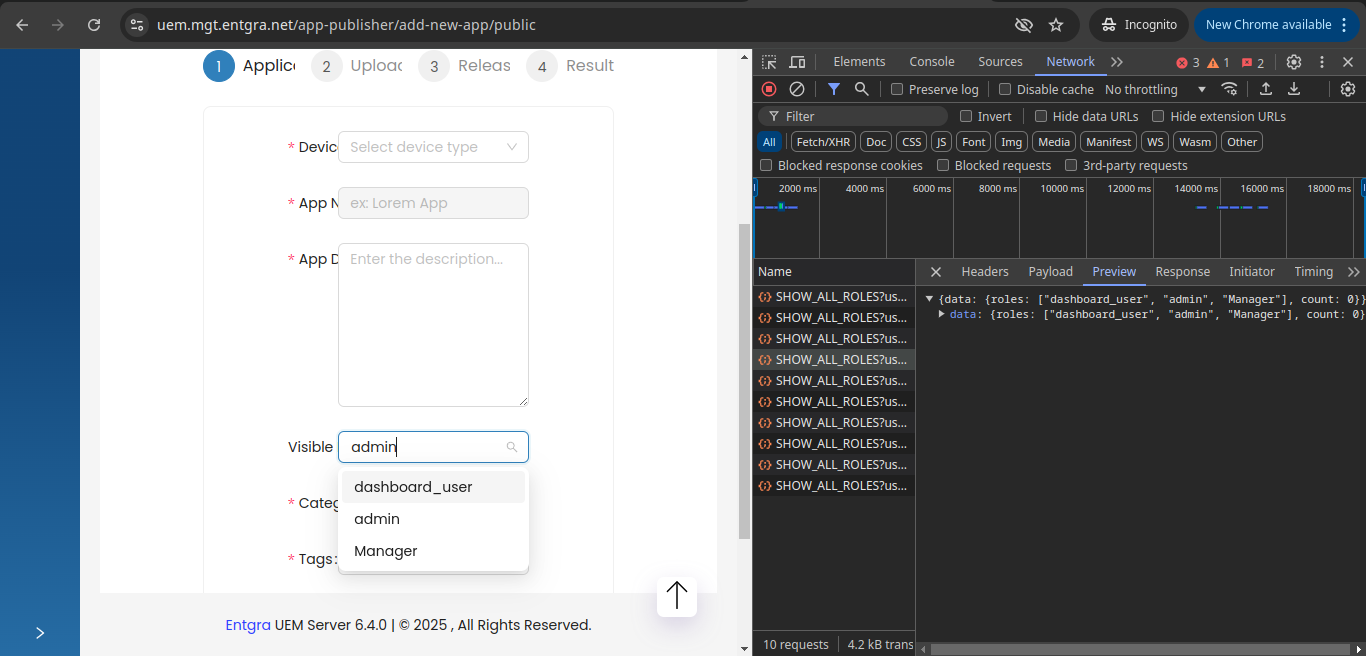
Task: Open the Timing tab
Action: (1314, 272)
